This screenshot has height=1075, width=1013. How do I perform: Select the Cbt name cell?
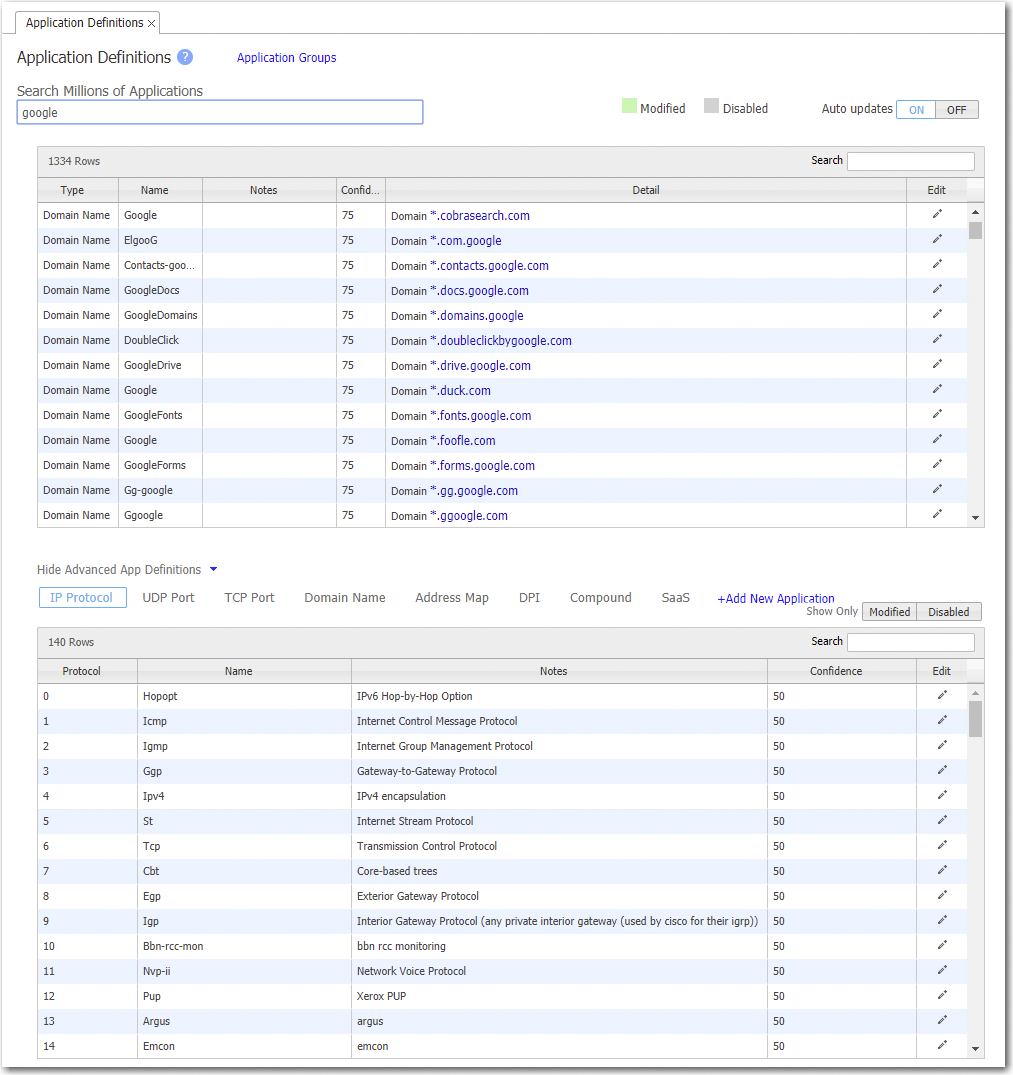tap(244, 871)
